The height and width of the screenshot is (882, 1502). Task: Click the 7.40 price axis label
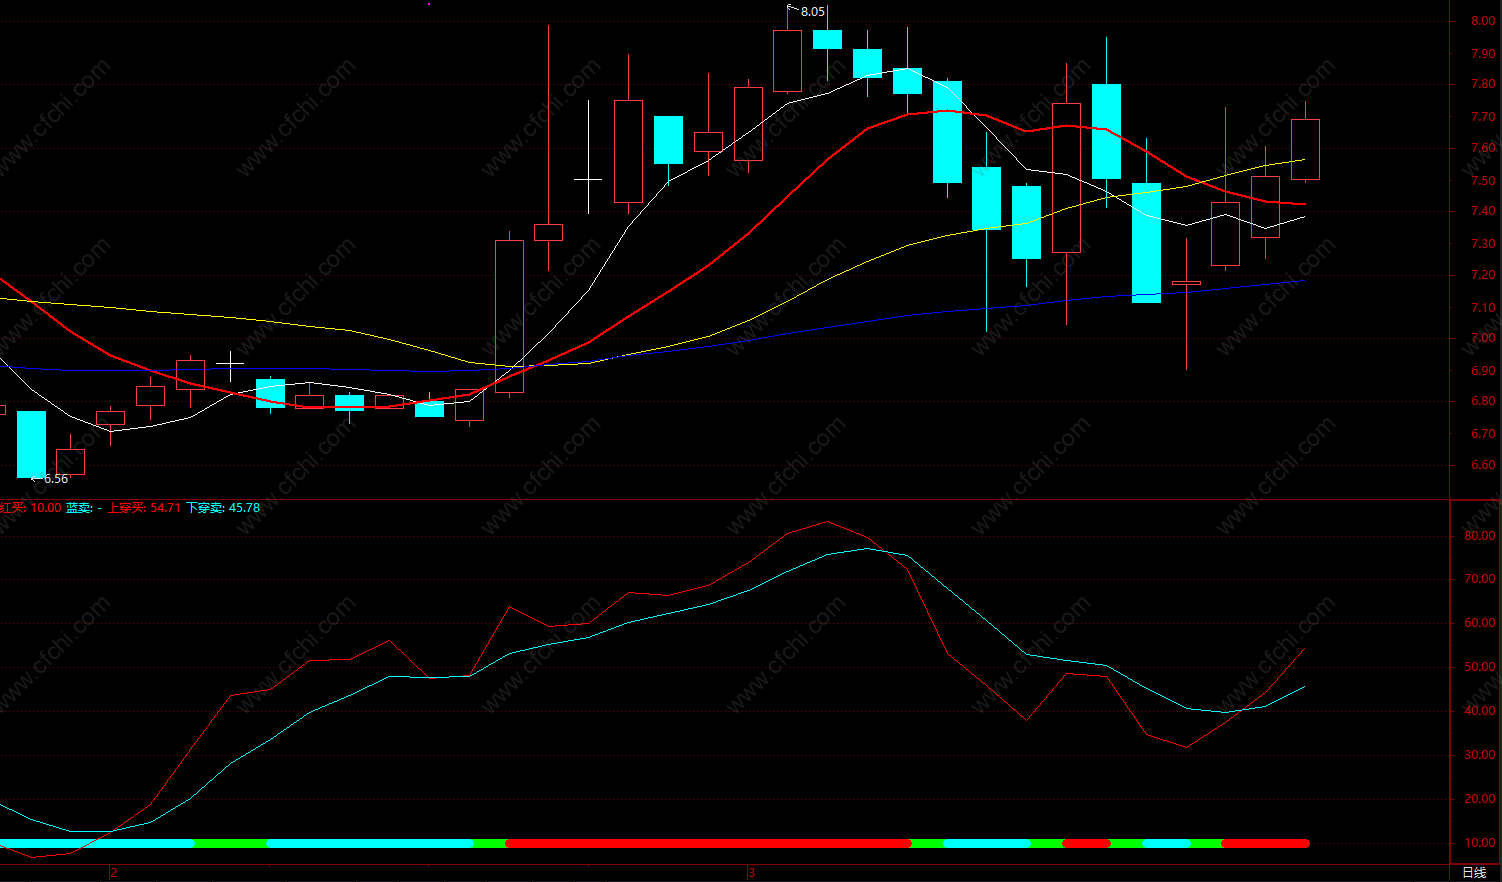[x=1483, y=211]
